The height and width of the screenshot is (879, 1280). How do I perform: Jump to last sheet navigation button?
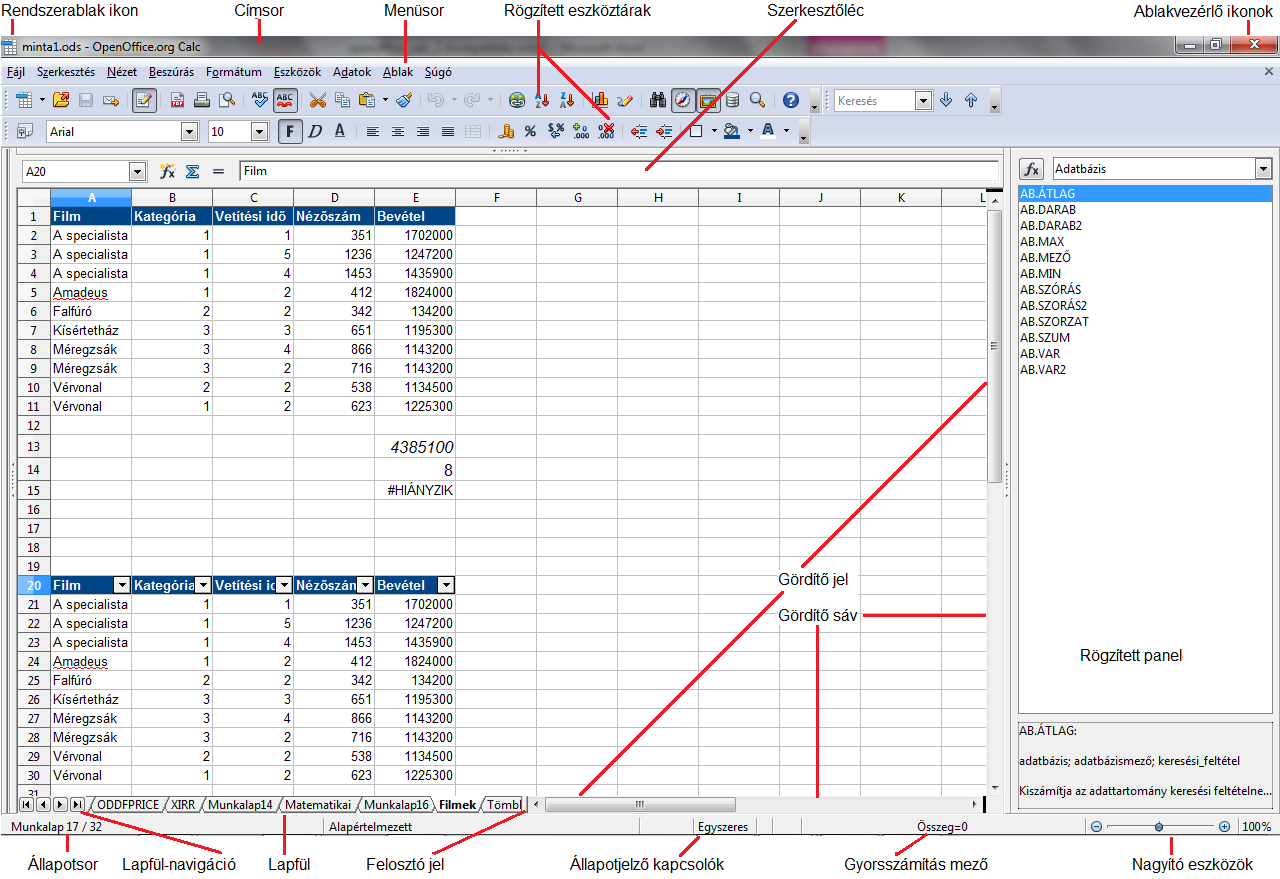77,804
